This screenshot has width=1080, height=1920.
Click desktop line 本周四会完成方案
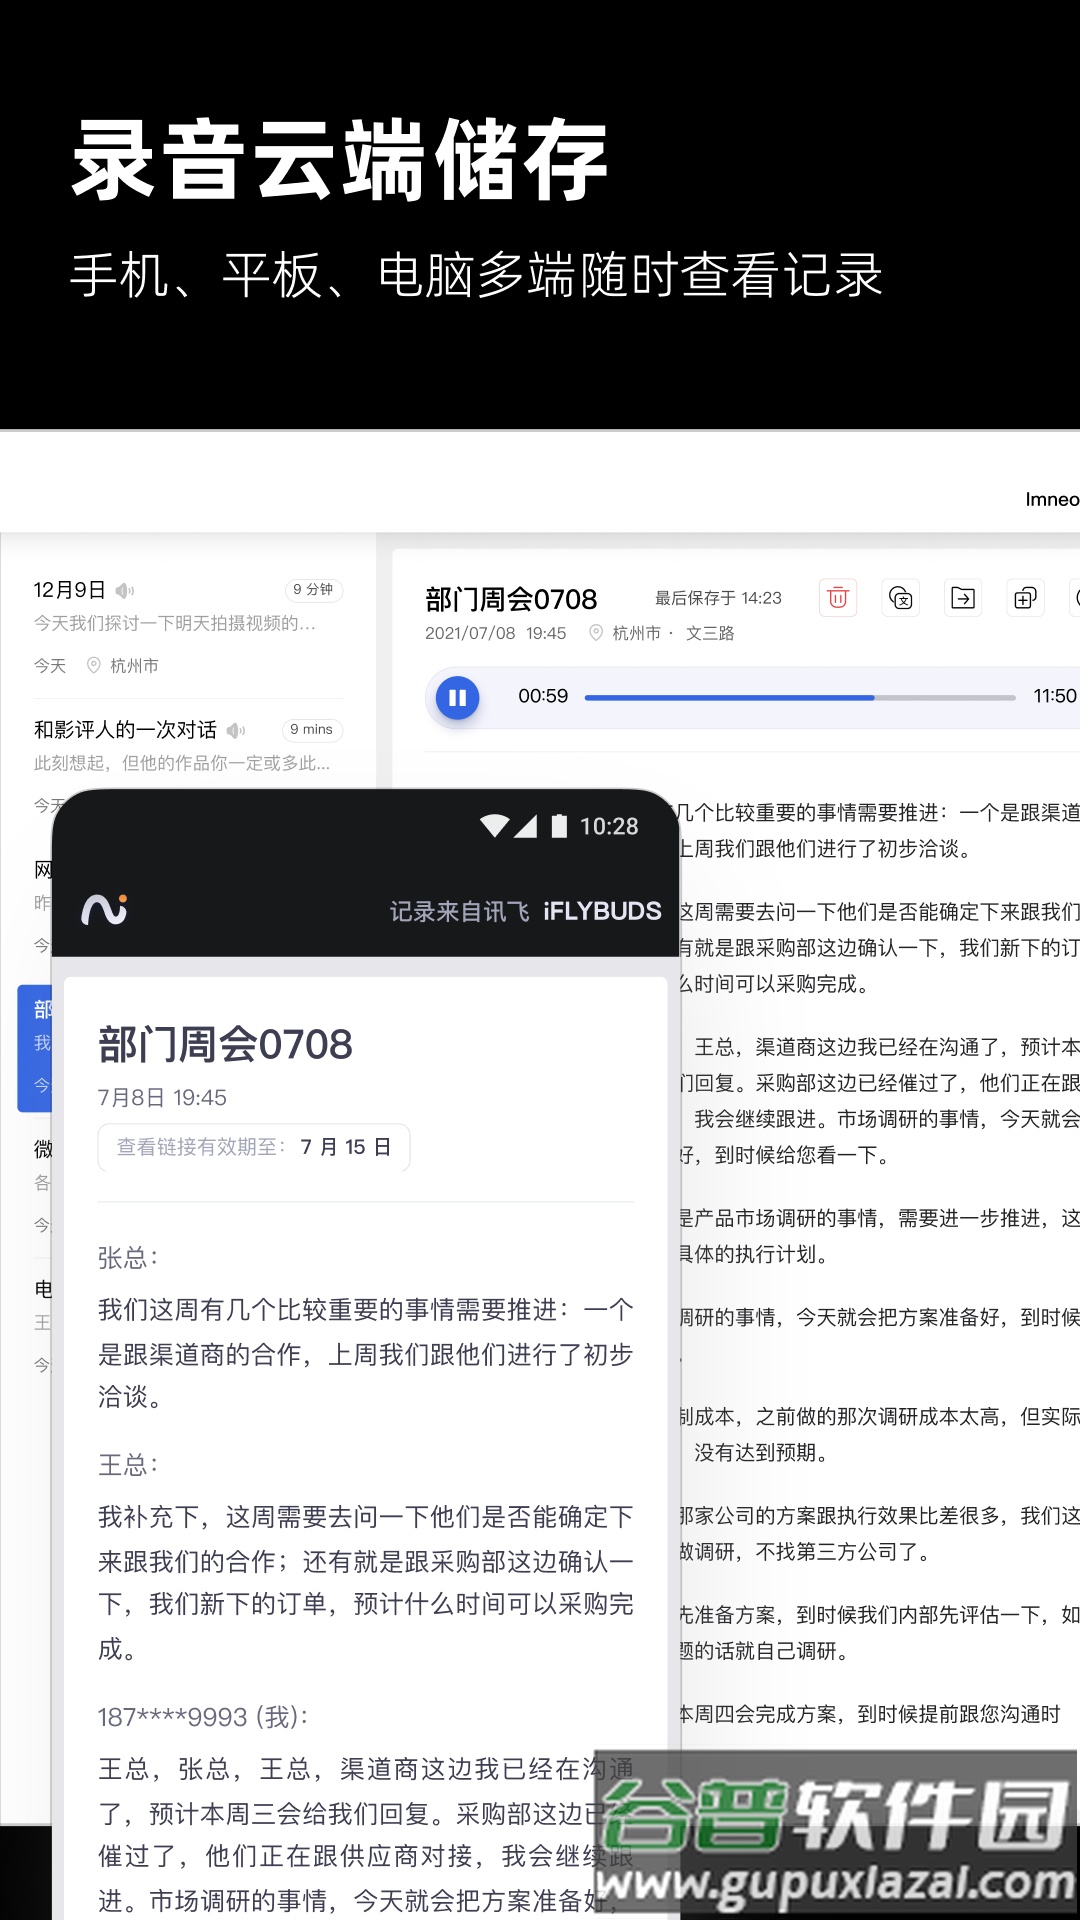[869, 1714]
